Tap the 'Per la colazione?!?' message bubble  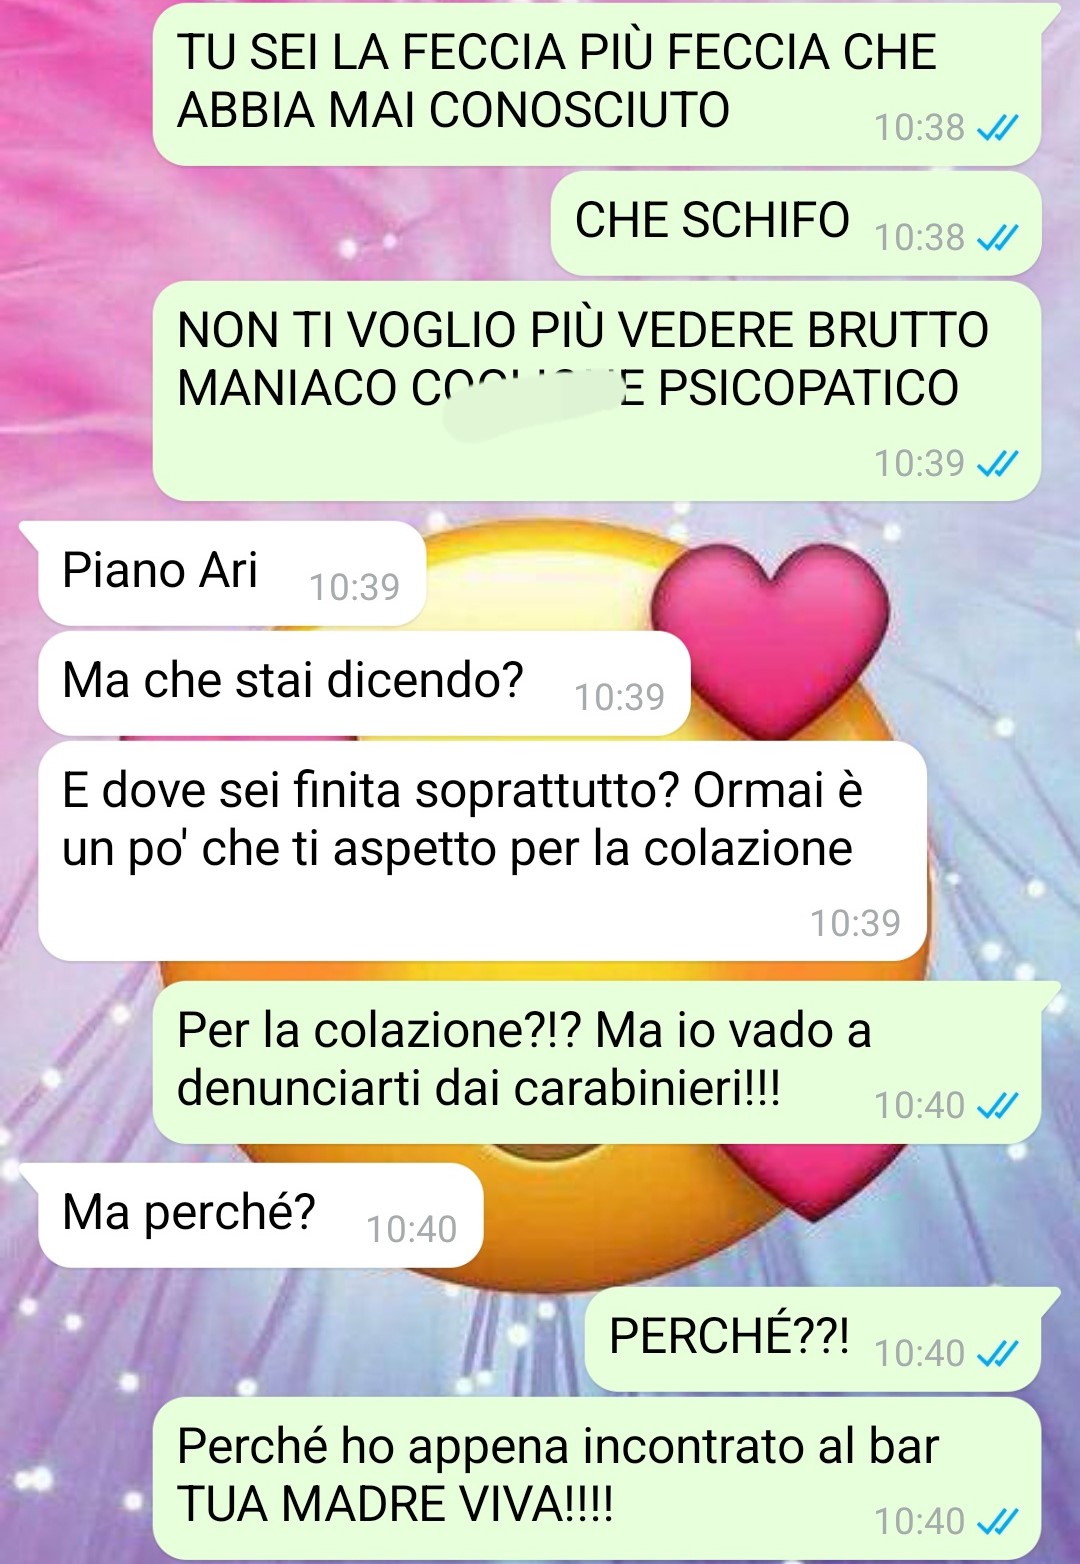click(597, 1062)
